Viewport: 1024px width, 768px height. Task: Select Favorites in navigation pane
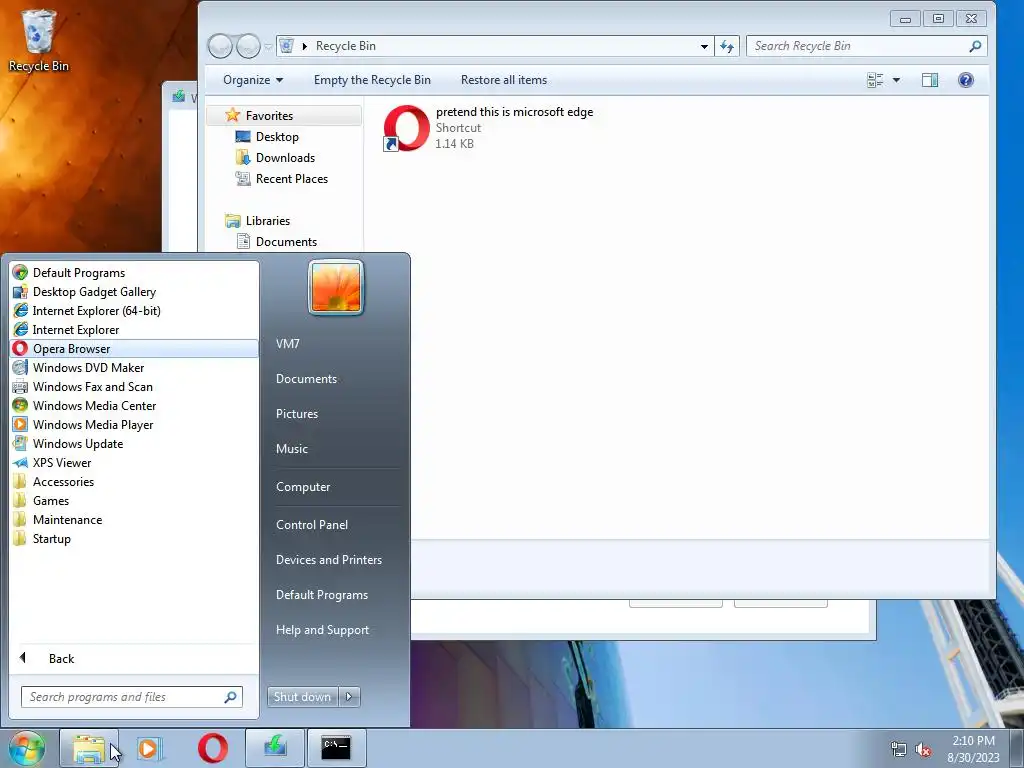(284, 116)
